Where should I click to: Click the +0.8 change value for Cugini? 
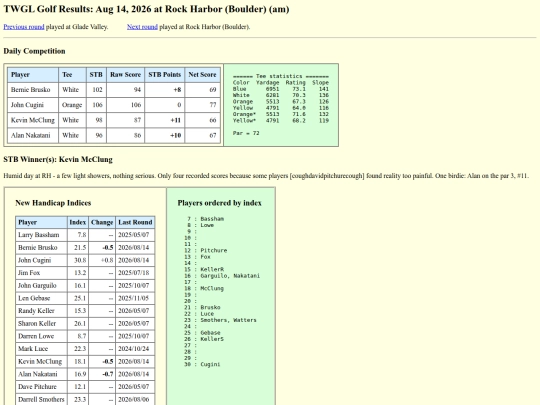tap(107, 260)
